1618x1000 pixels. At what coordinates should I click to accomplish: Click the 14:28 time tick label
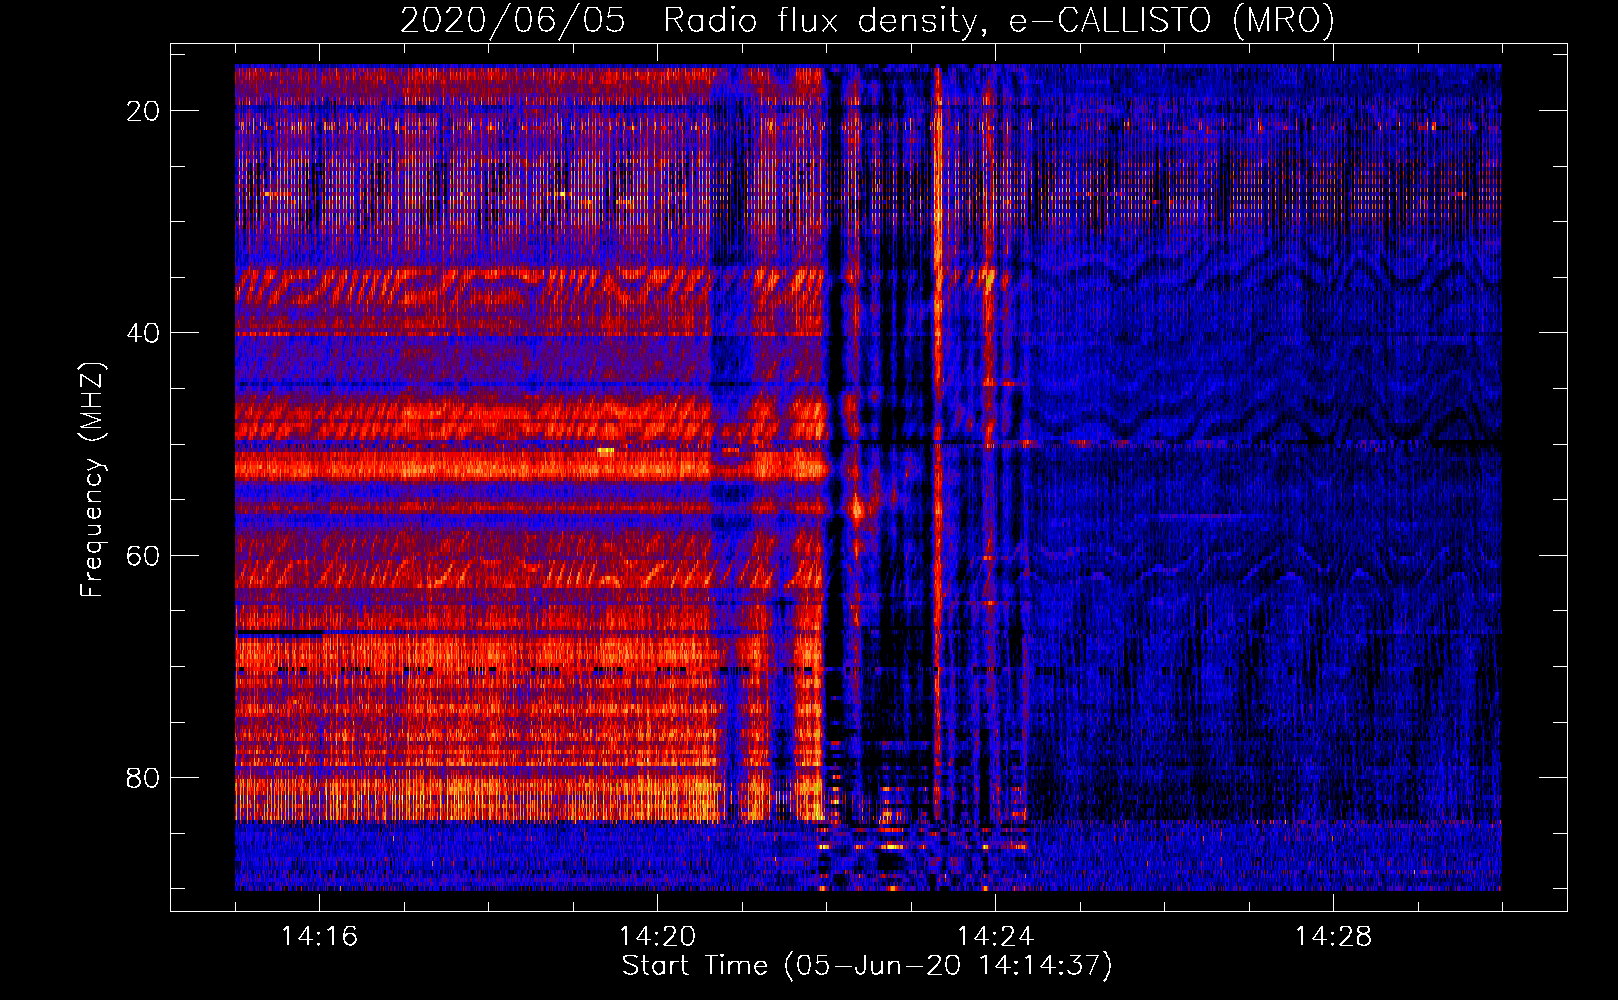(1333, 936)
